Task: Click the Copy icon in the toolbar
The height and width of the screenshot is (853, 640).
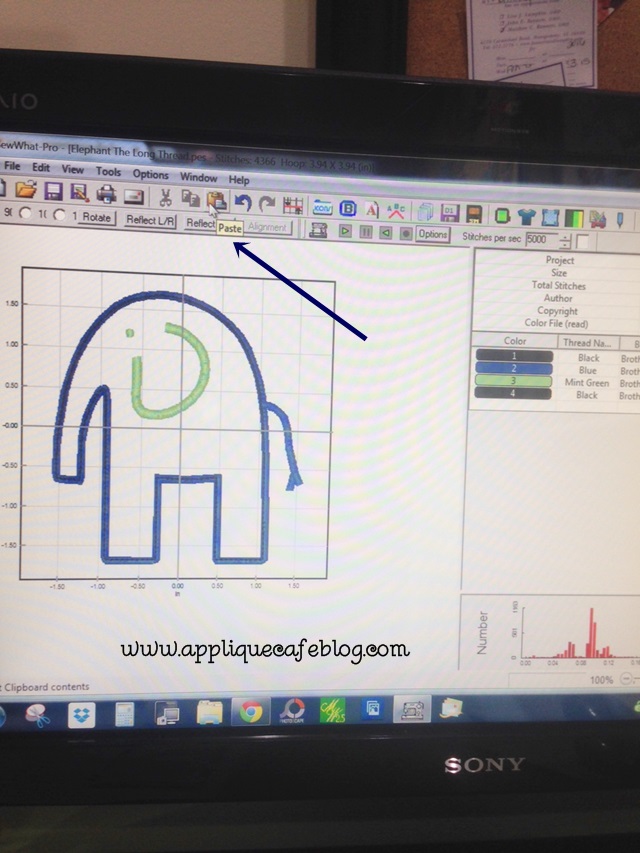Action: pos(190,198)
